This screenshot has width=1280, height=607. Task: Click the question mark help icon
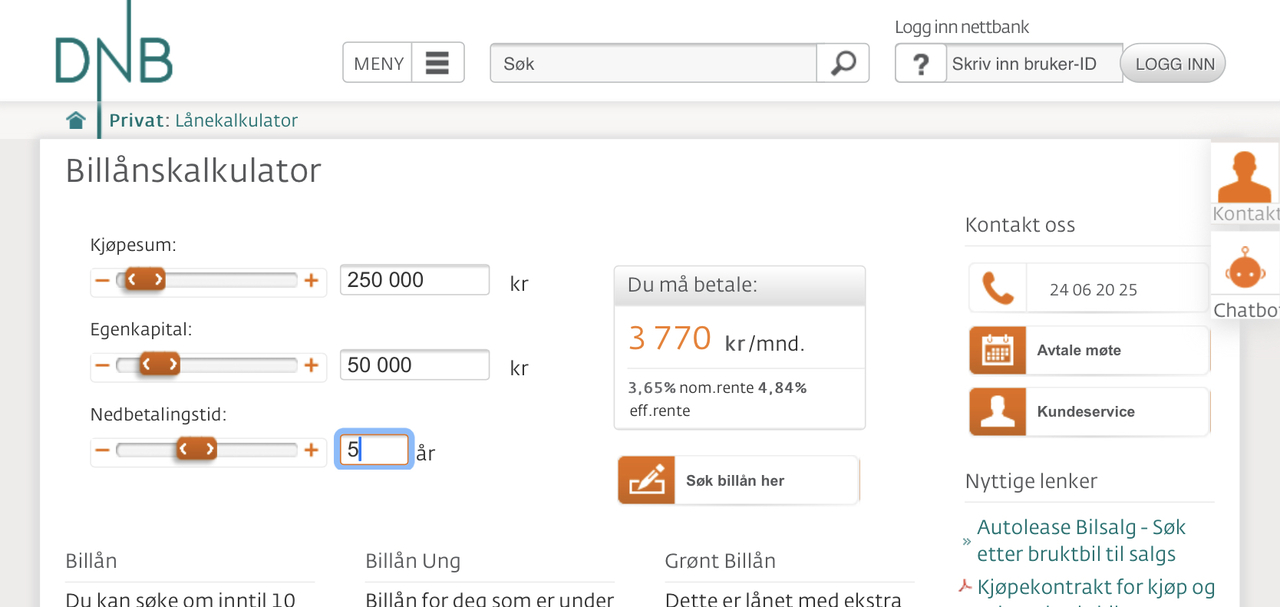coord(920,64)
